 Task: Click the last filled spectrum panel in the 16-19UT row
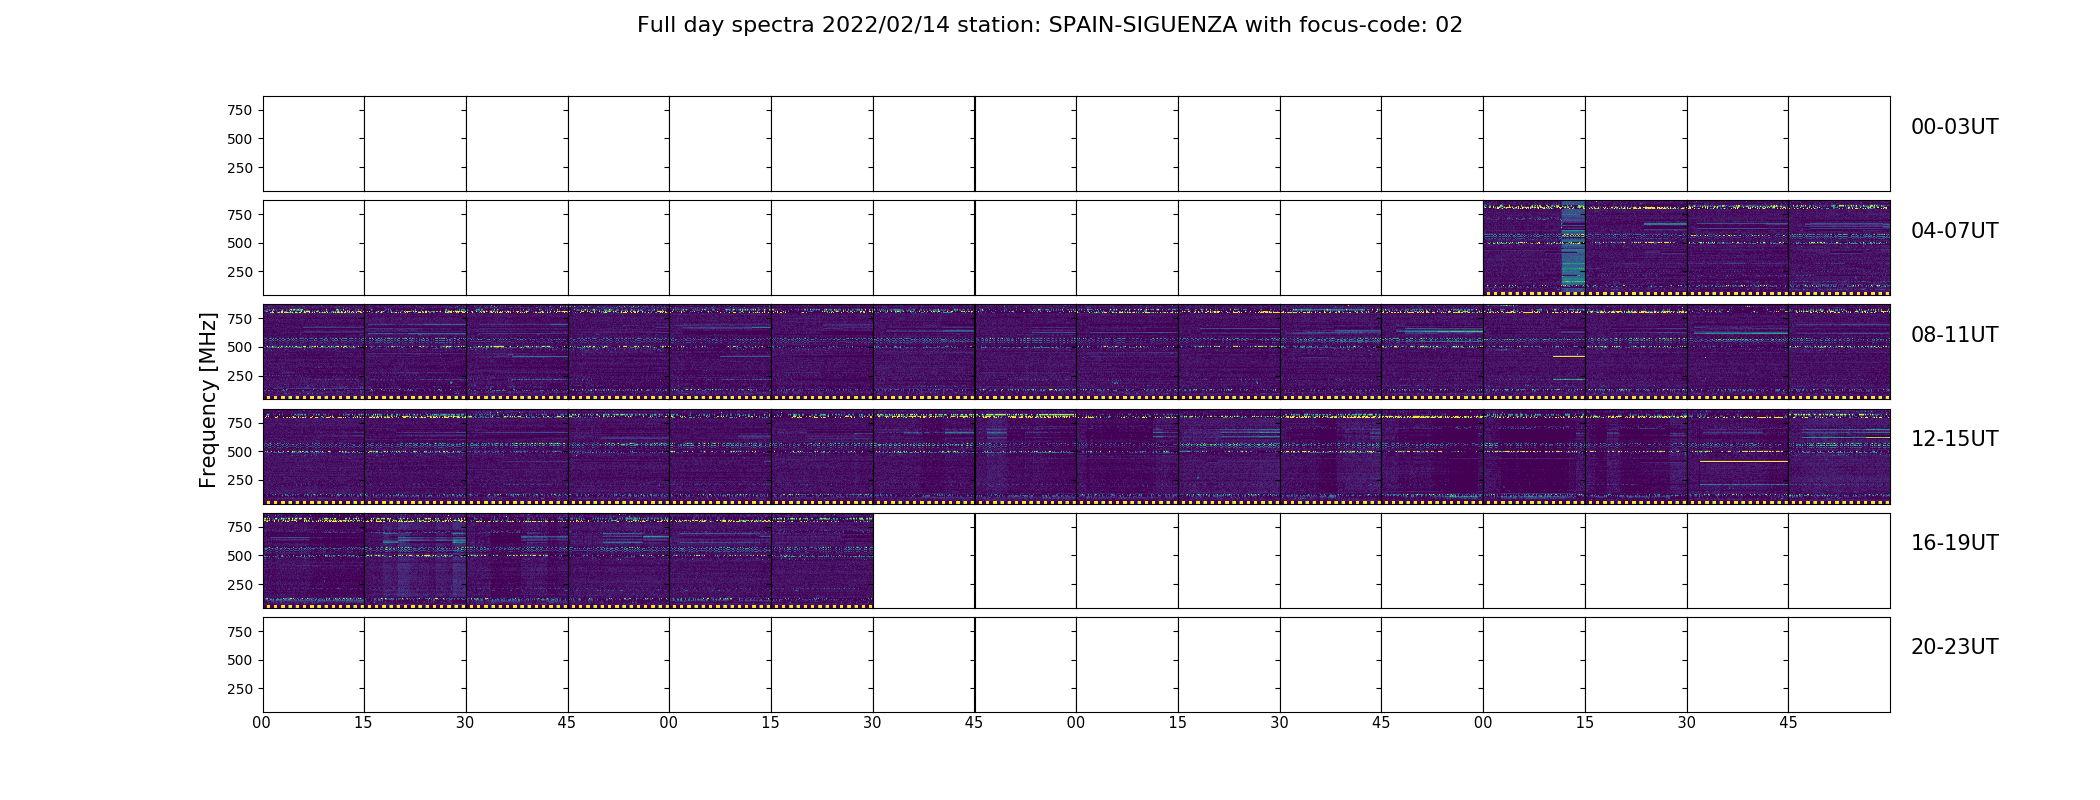click(x=822, y=560)
